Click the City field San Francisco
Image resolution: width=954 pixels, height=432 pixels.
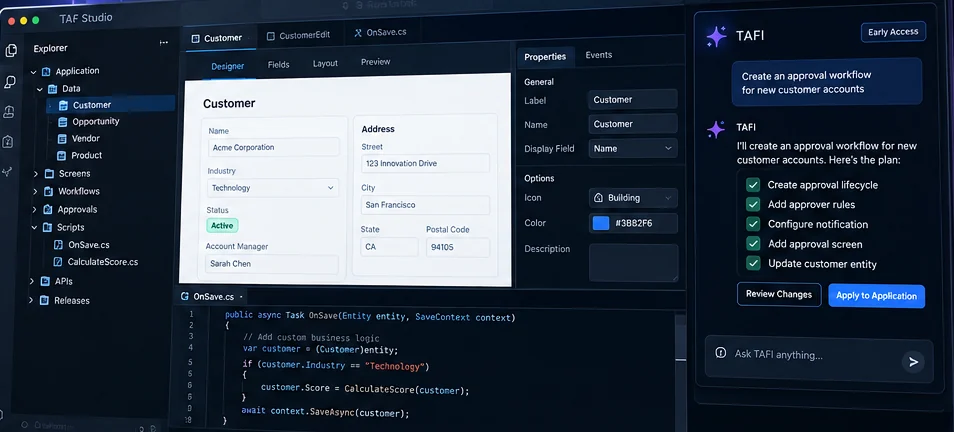pyautogui.click(x=425, y=205)
